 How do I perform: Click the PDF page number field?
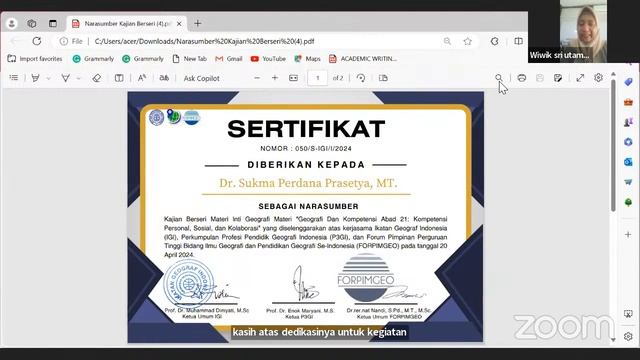tap(318, 78)
